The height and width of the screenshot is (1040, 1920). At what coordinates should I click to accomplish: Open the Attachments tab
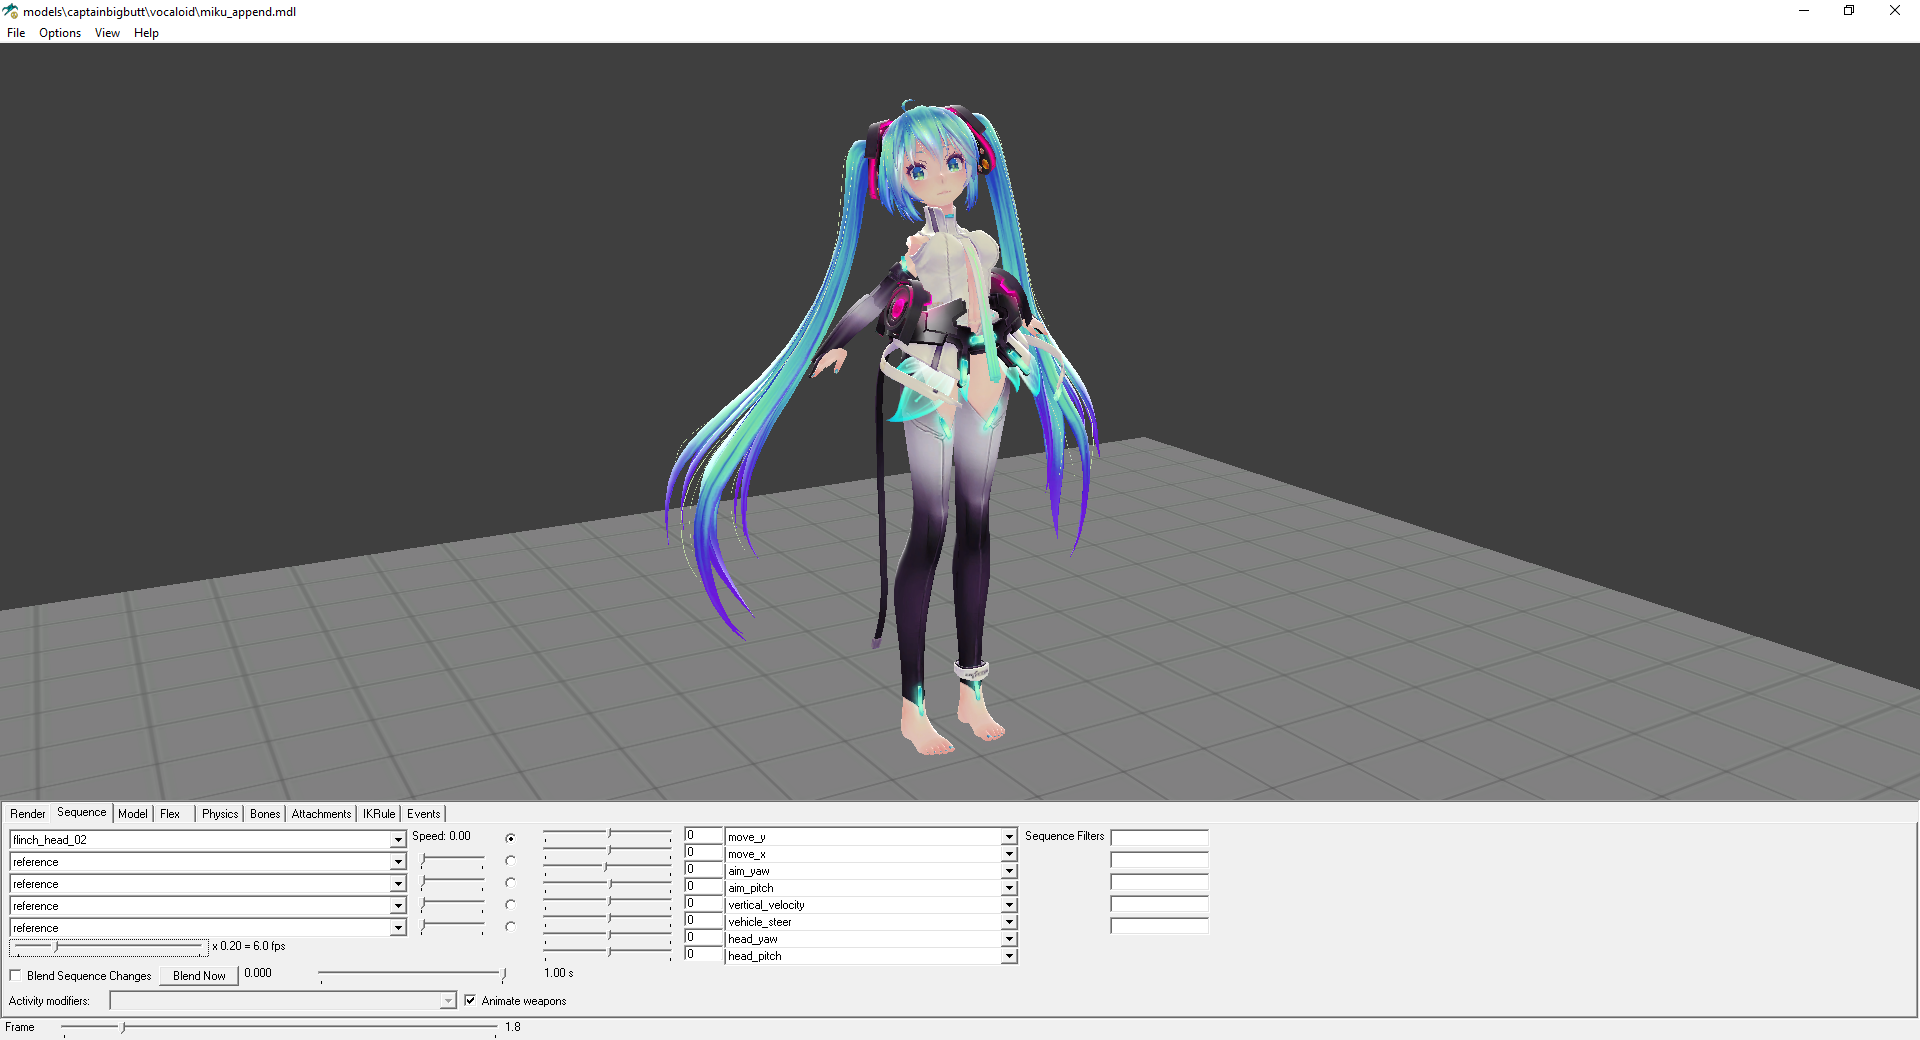tap(321, 814)
